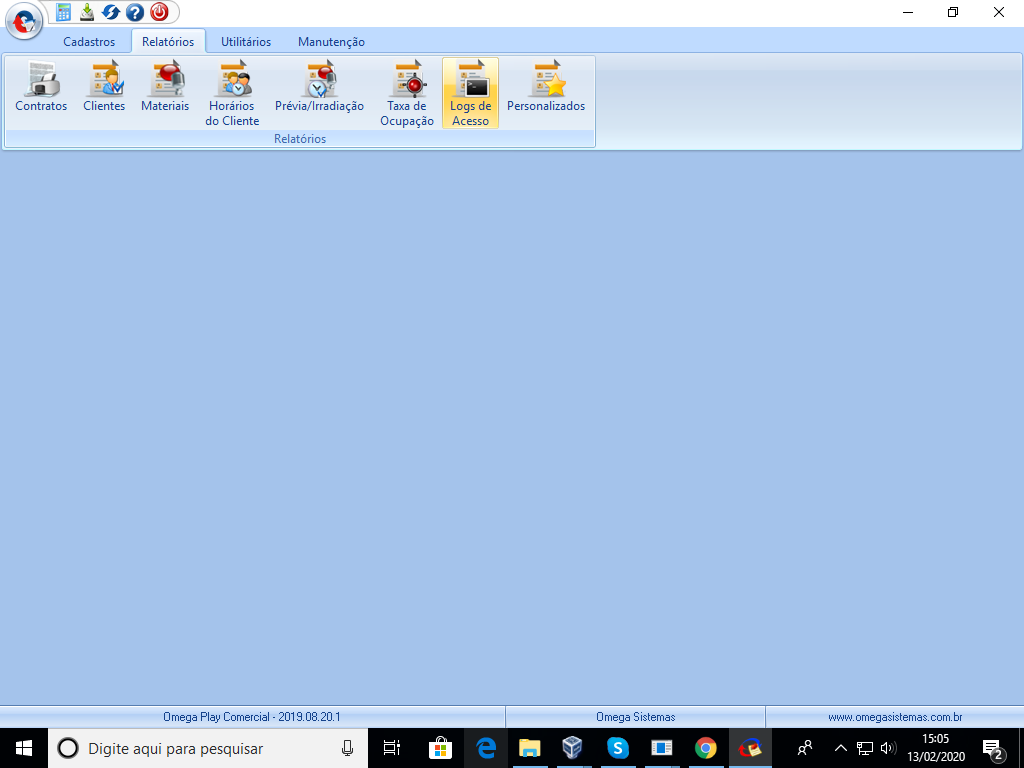The width and height of the screenshot is (1024, 768).
Task: Click the red power button icon
Action: tap(159, 12)
